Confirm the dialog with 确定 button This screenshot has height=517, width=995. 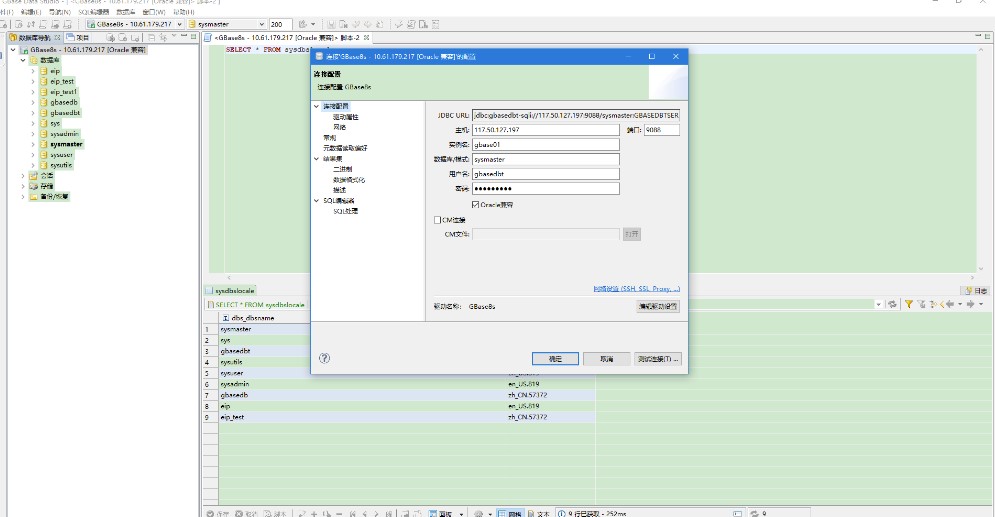click(555, 359)
